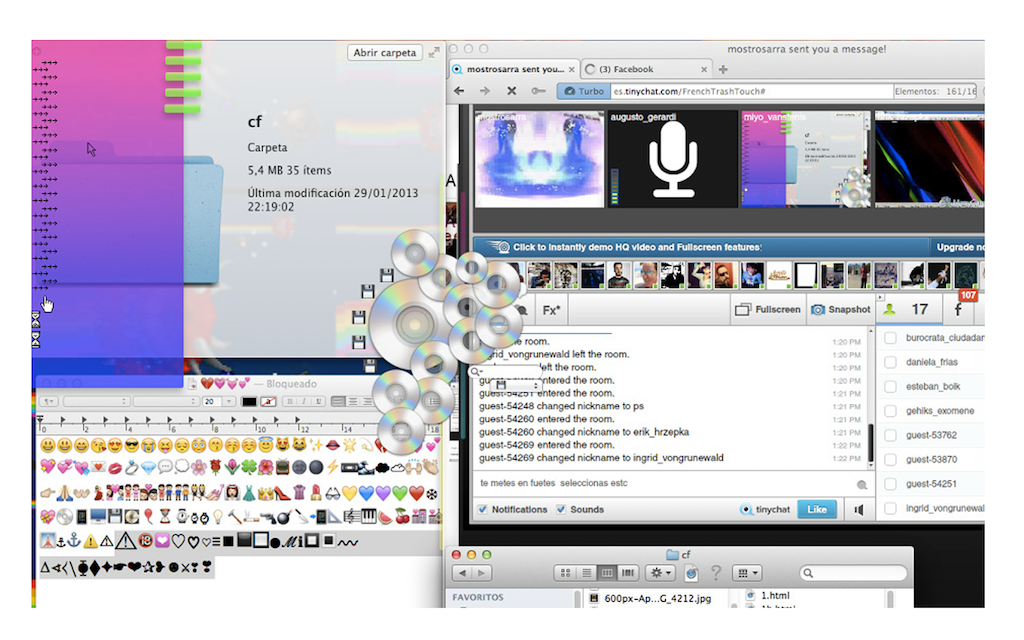Click the Finder search field

854,573
